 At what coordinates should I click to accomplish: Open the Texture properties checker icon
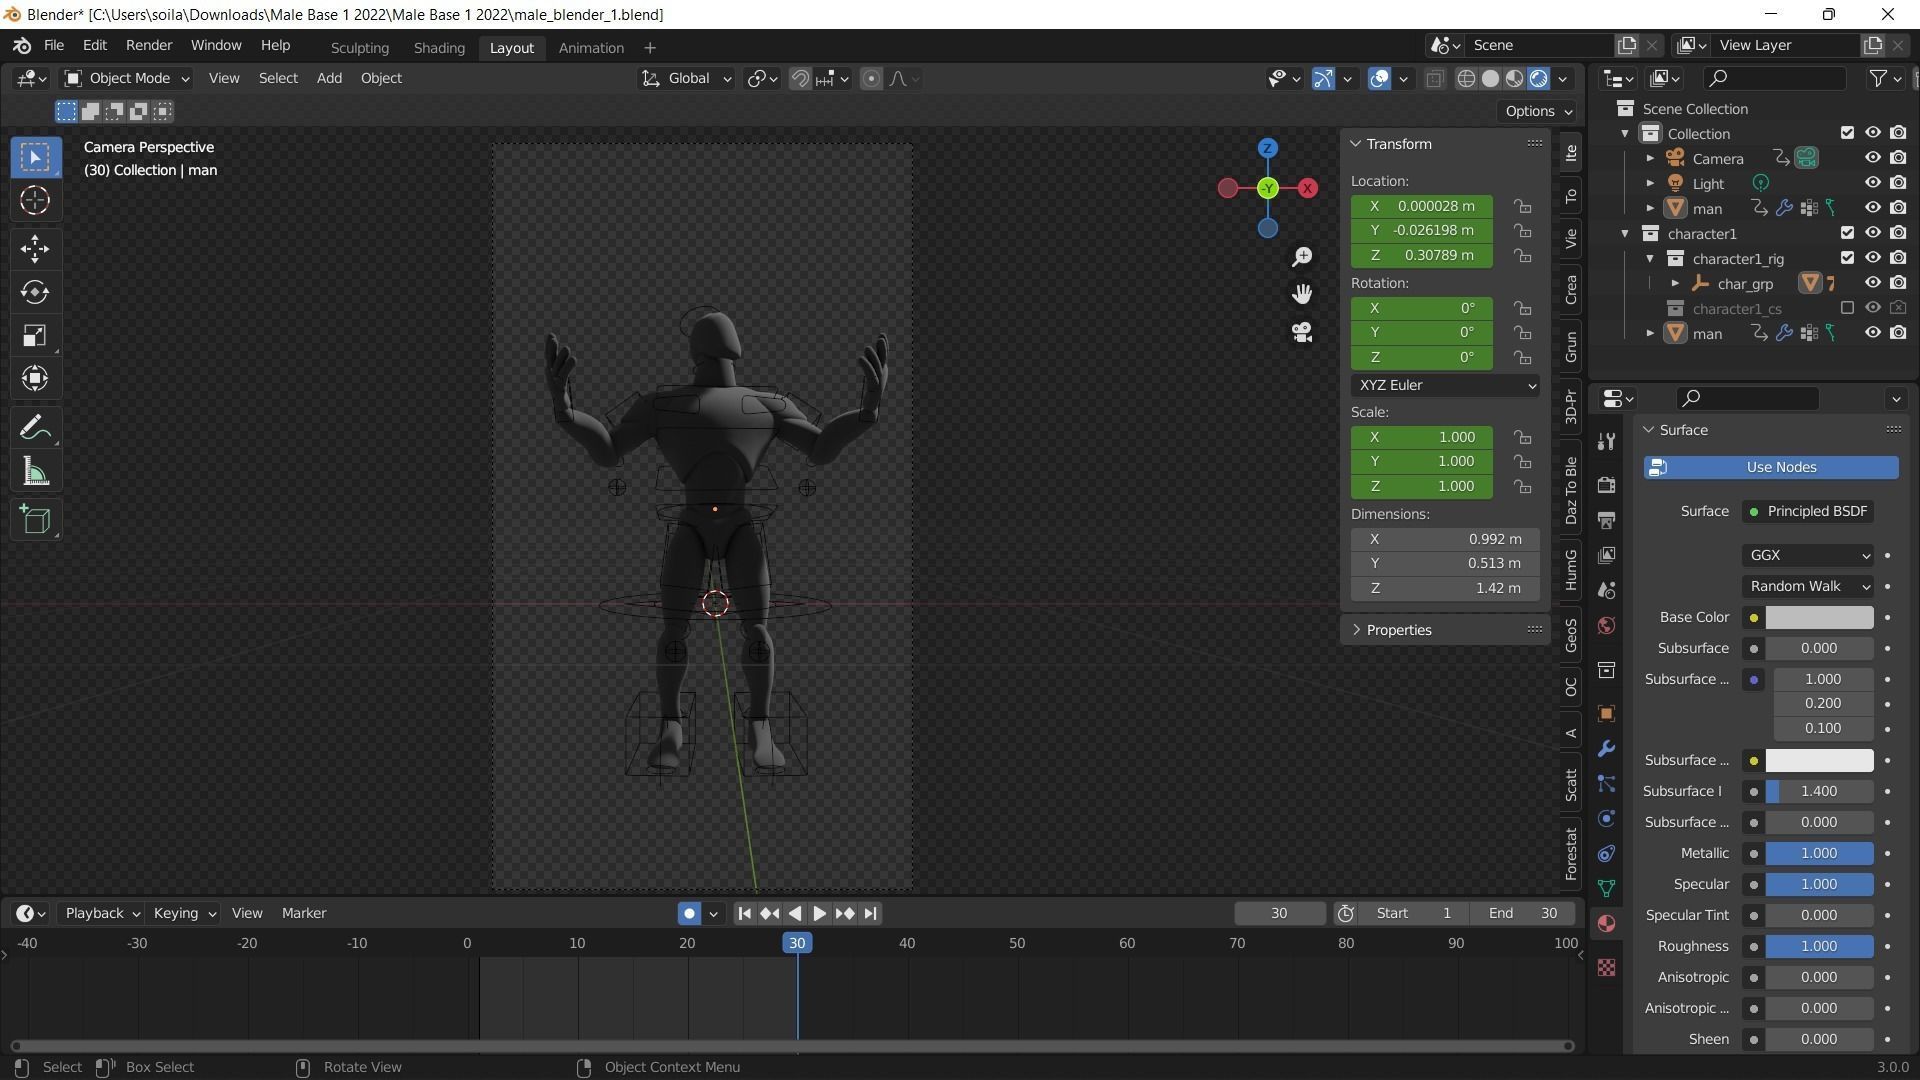click(1606, 967)
